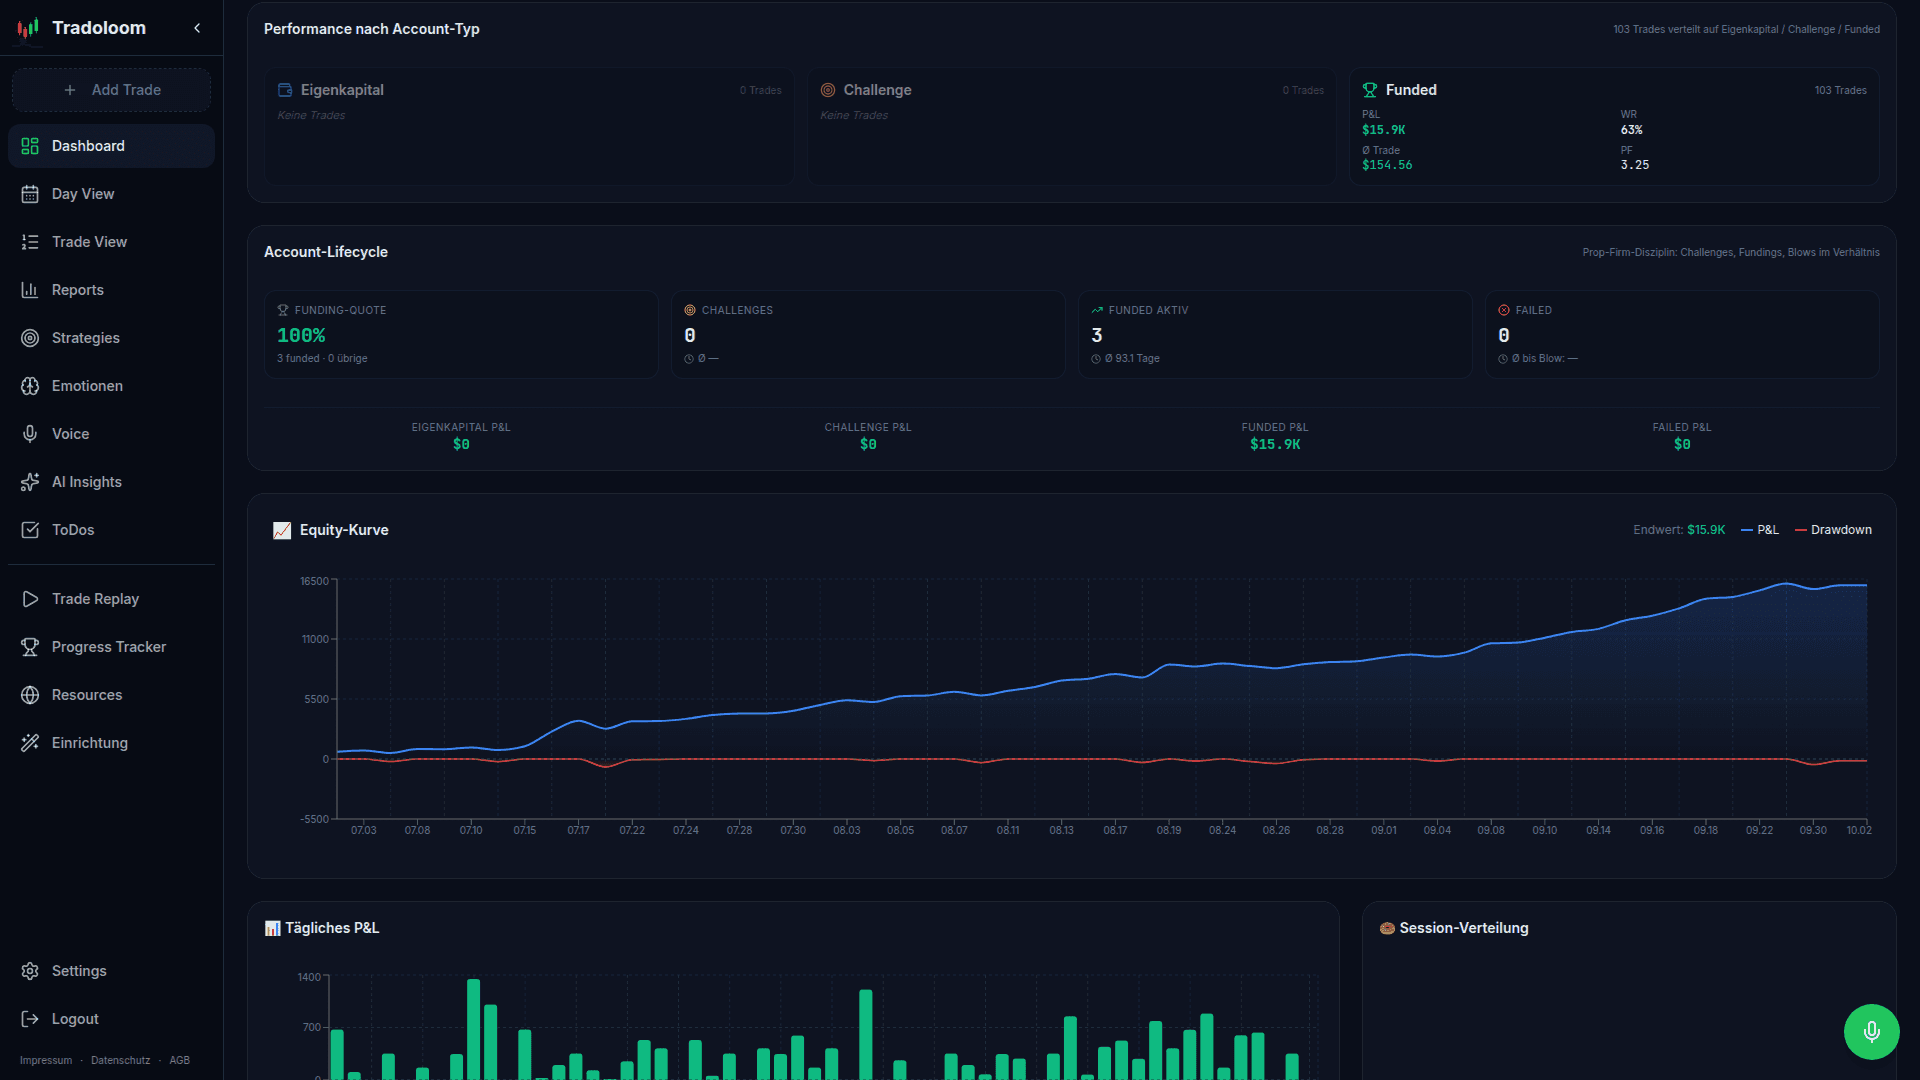The width and height of the screenshot is (1920, 1080).
Task: Collapse the sidebar with the chevron arrow
Action: click(x=197, y=28)
